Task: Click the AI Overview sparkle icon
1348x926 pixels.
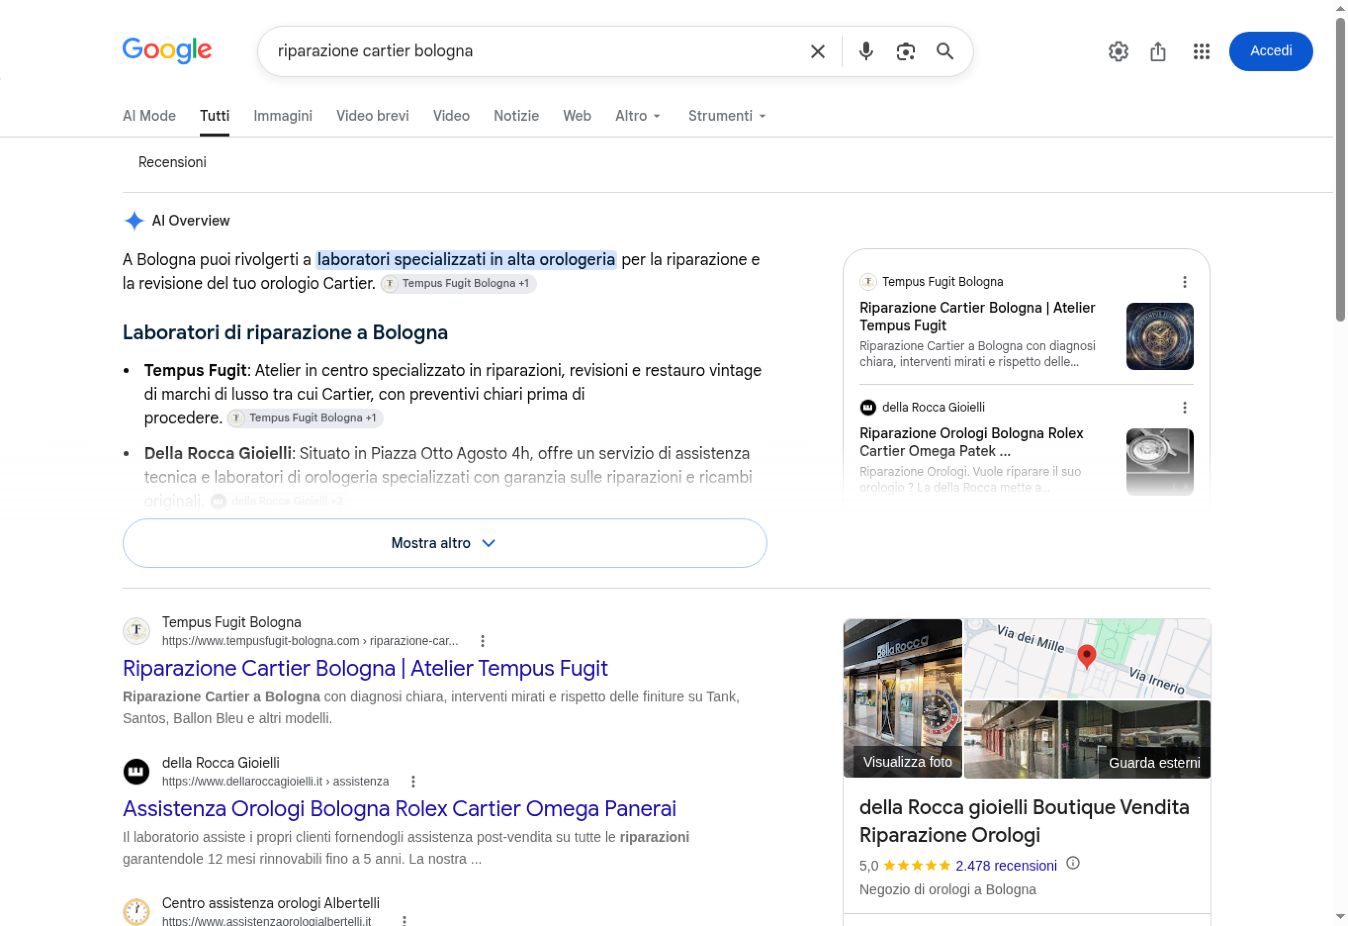Action: (134, 221)
